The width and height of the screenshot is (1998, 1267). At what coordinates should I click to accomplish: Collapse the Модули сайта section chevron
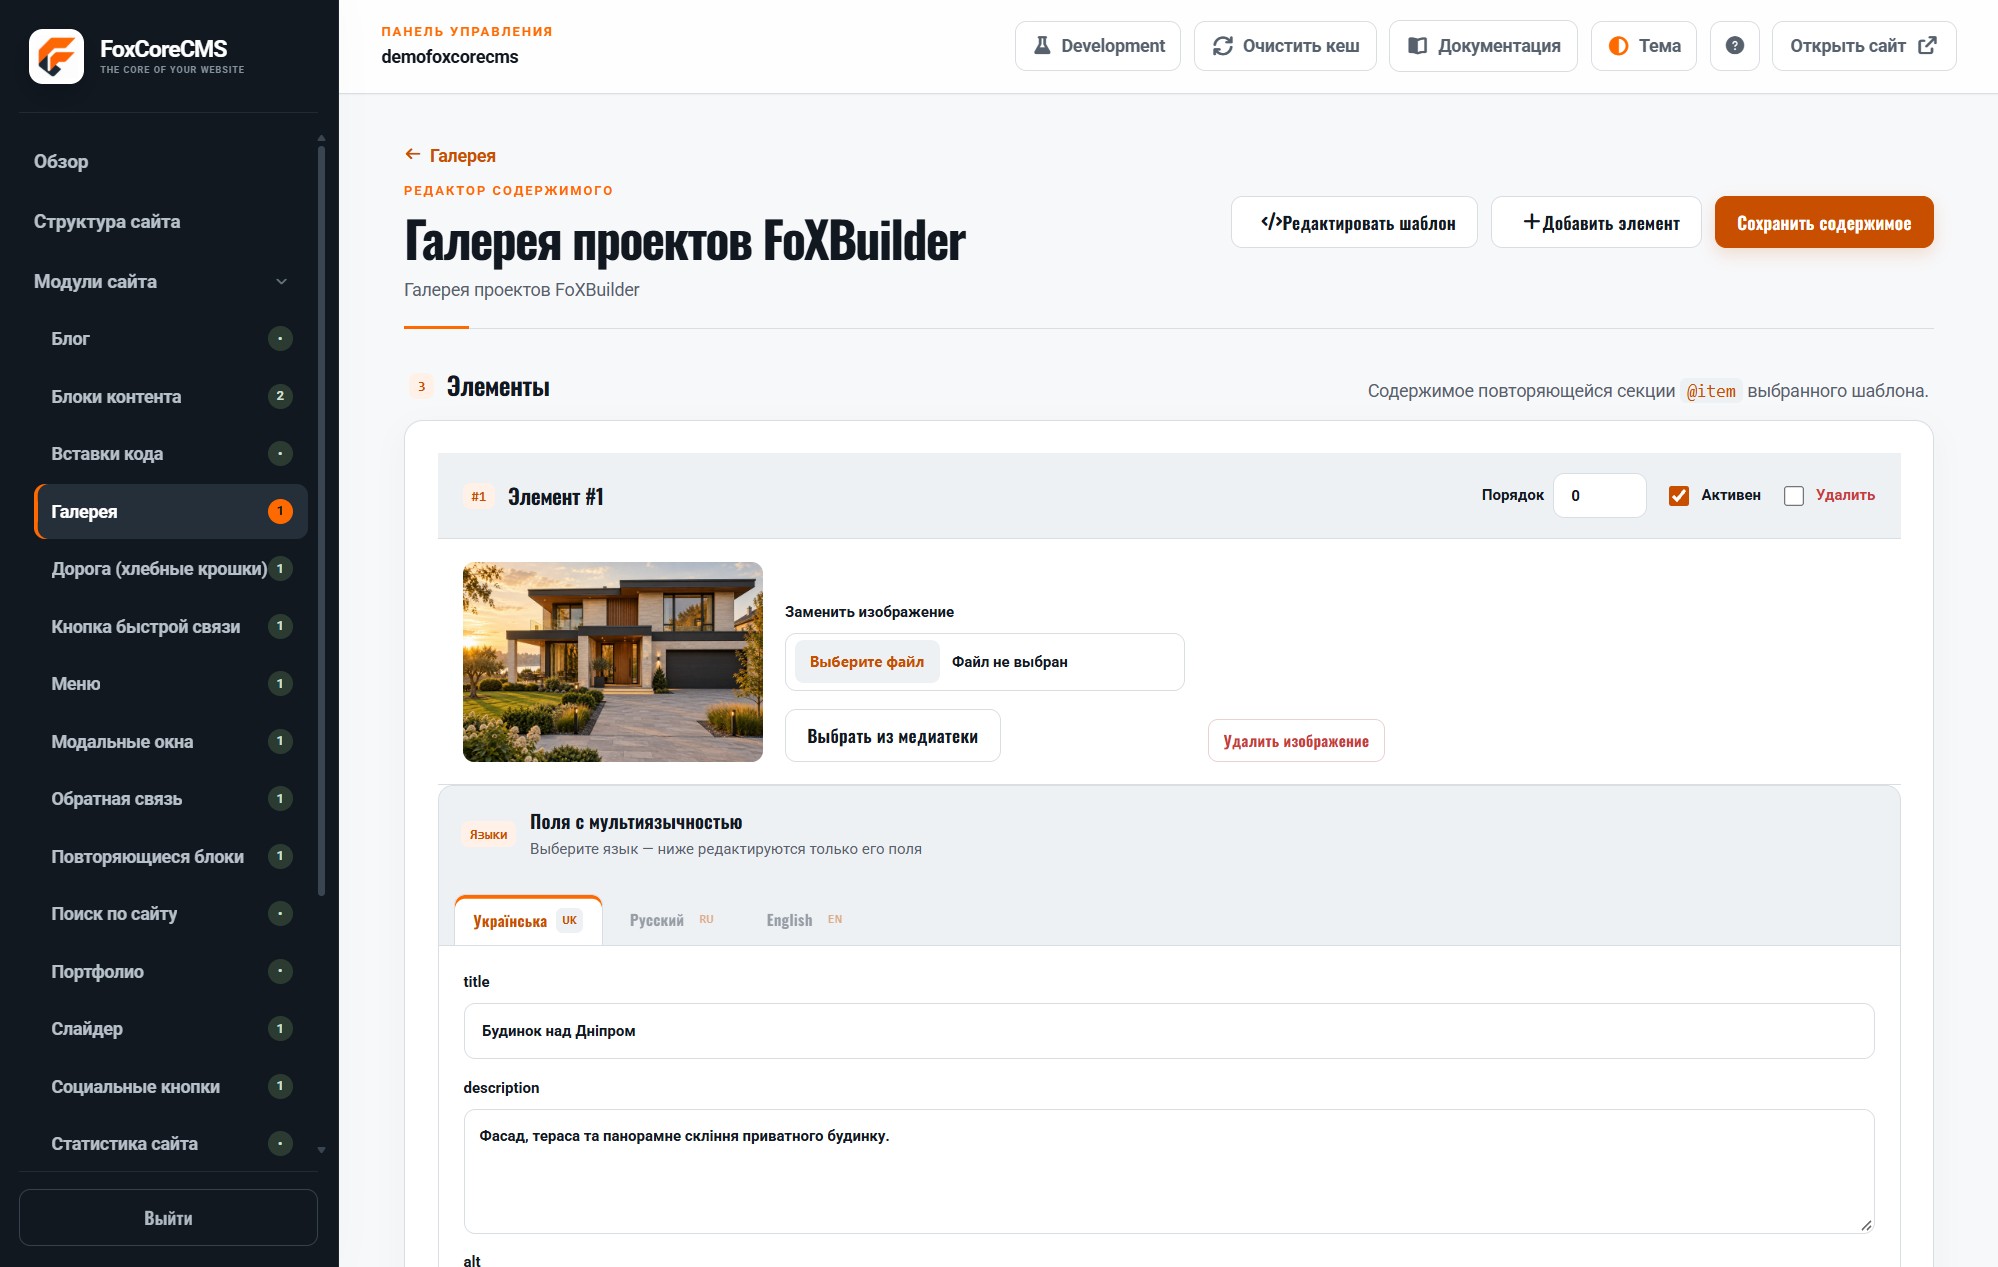tap(281, 282)
